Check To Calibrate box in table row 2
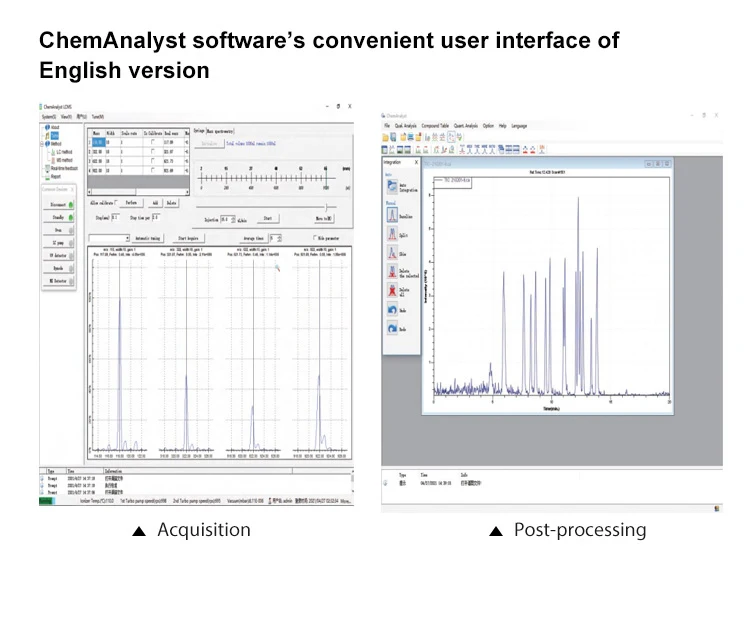The image size is (750, 625). pyautogui.click(x=153, y=151)
